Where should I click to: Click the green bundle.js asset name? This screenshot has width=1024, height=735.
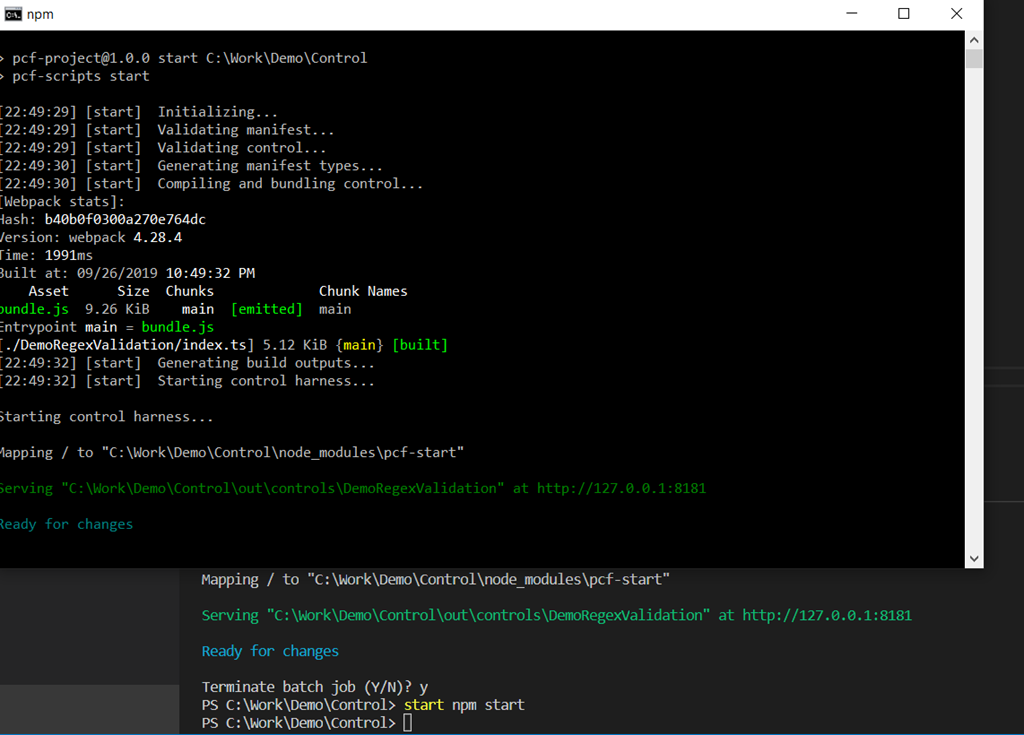[x=35, y=309]
